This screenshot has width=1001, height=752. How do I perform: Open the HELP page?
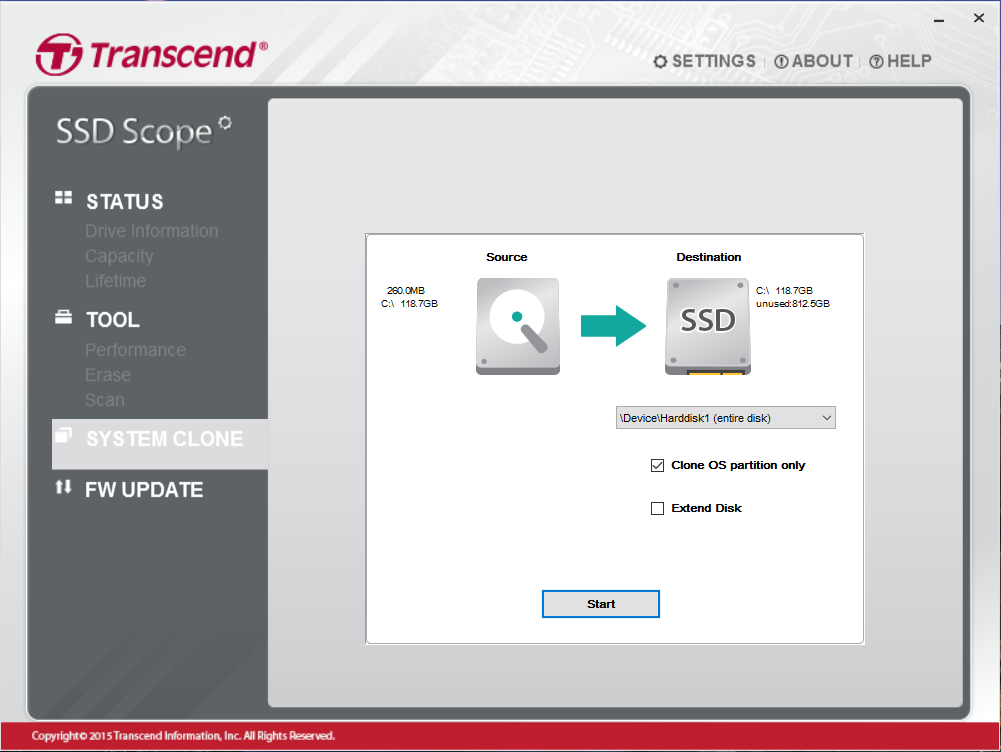(x=900, y=62)
